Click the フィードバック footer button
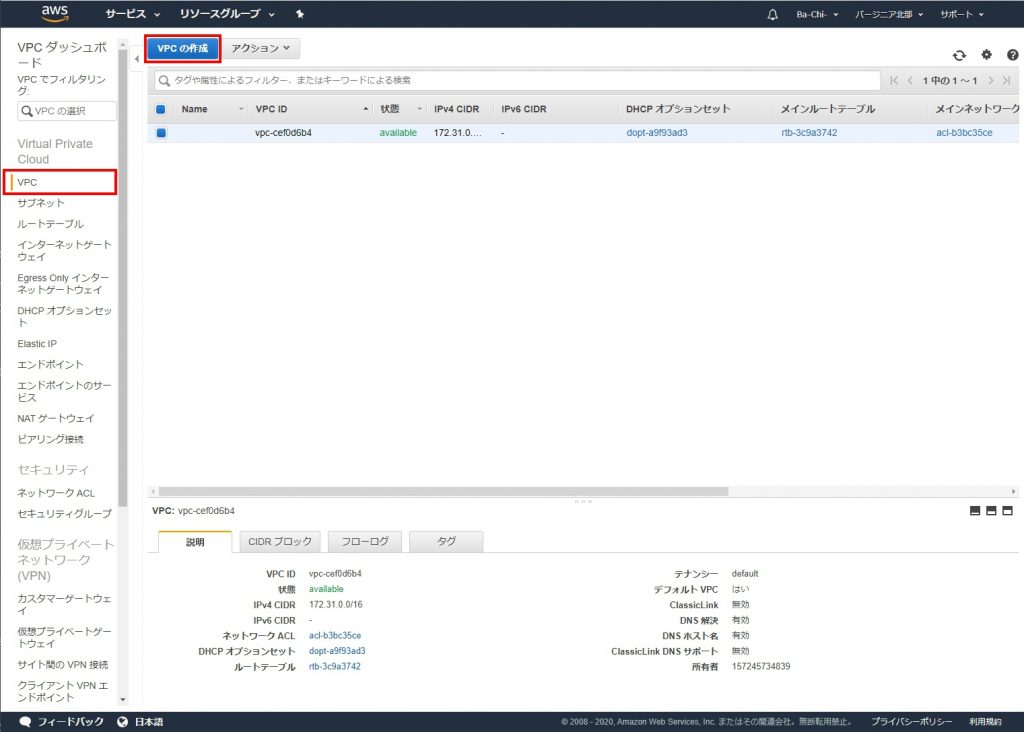 [70, 722]
